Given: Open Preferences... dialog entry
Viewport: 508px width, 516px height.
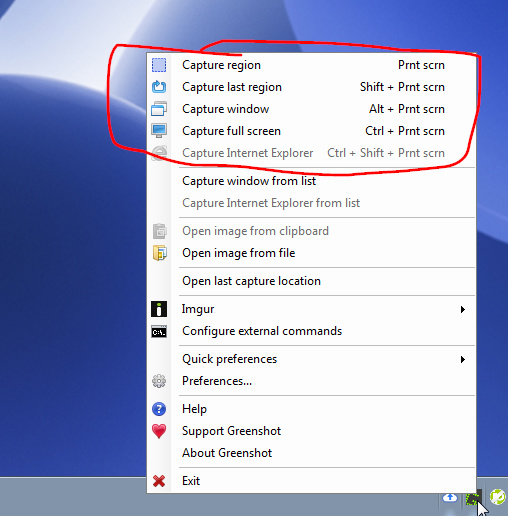Looking at the screenshot, I should [311, 381].
